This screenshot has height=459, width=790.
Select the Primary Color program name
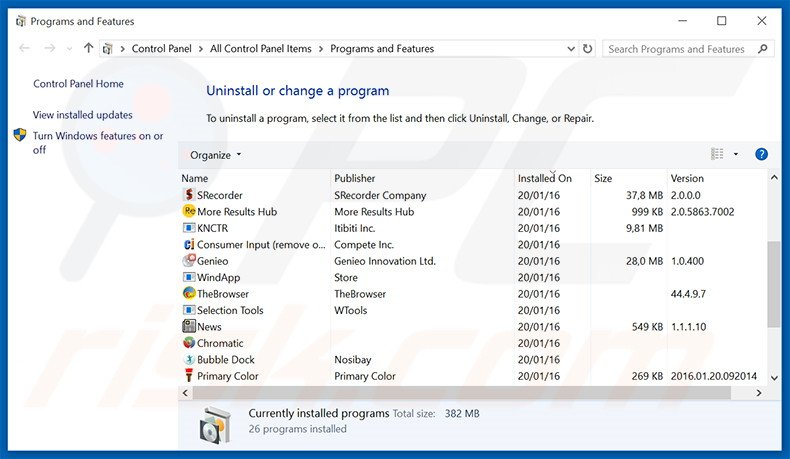pyautogui.click(x=228, y=376)
